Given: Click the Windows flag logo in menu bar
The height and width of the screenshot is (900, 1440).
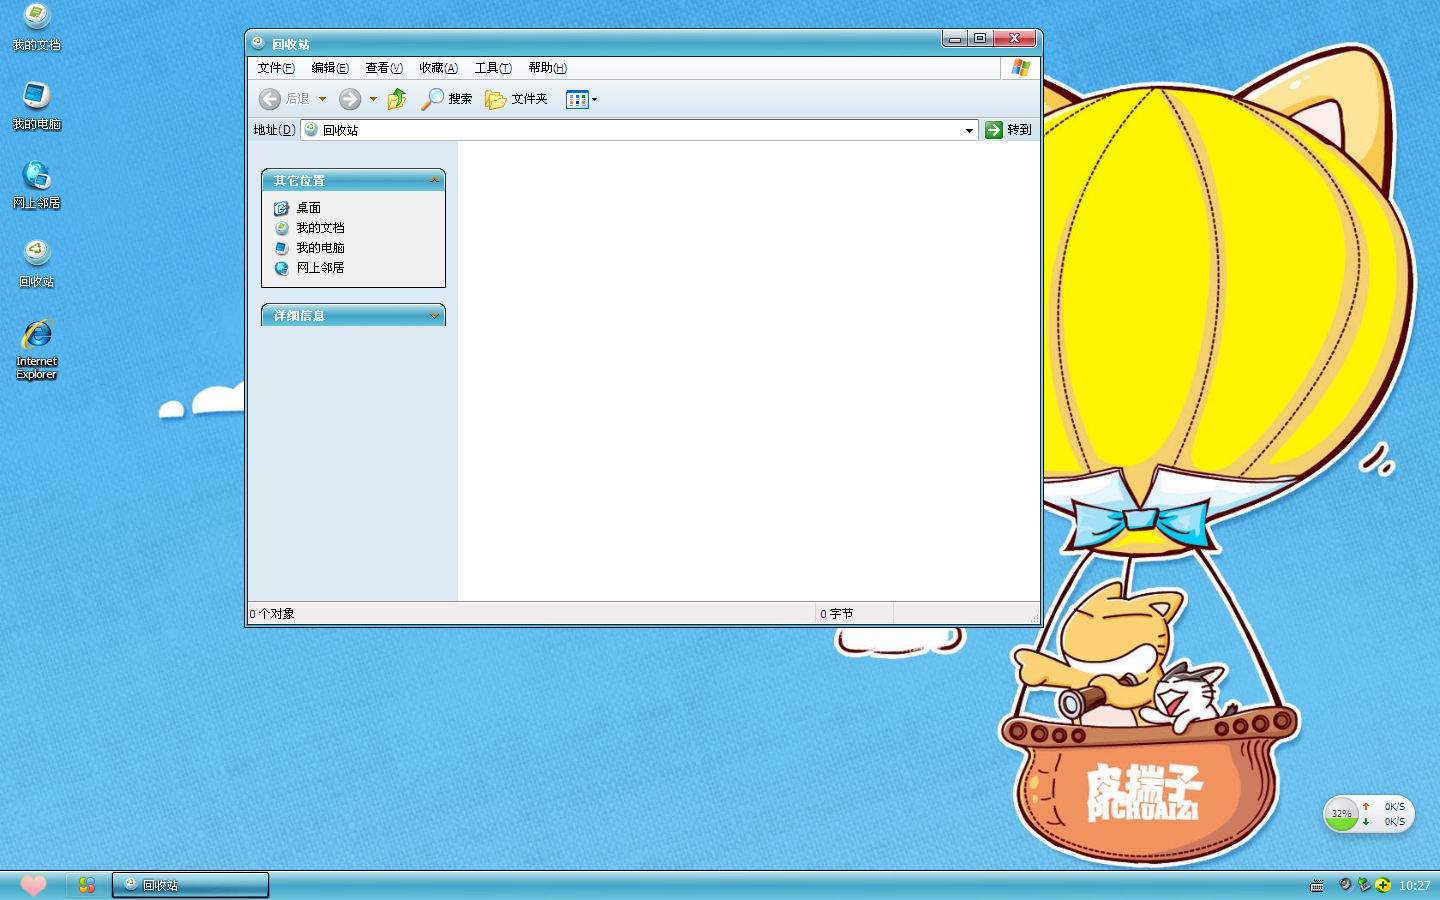Looking at the screenshot, I should 1020,68.
